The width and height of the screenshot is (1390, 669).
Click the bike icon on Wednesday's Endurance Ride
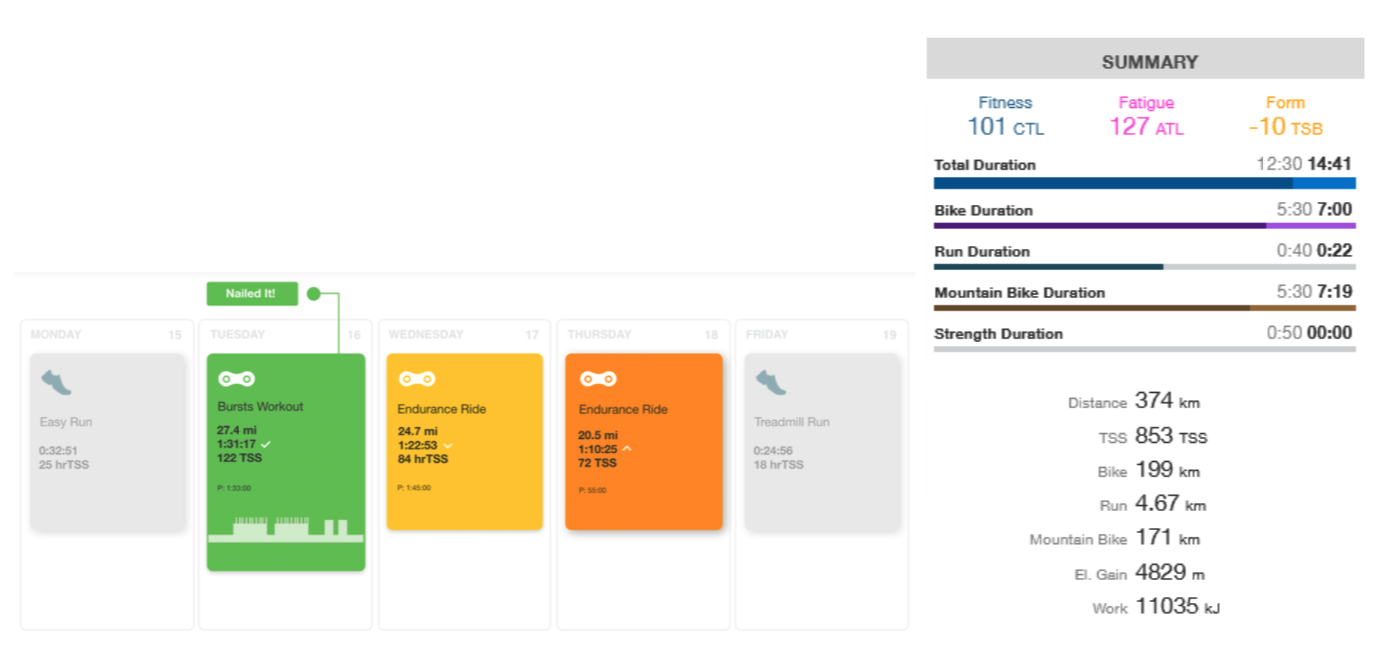click(x=416, y=379)
